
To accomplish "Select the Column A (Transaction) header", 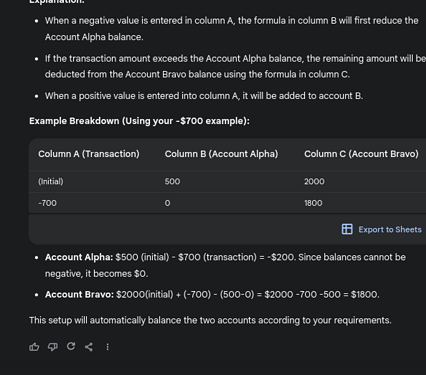I will 89,154.
